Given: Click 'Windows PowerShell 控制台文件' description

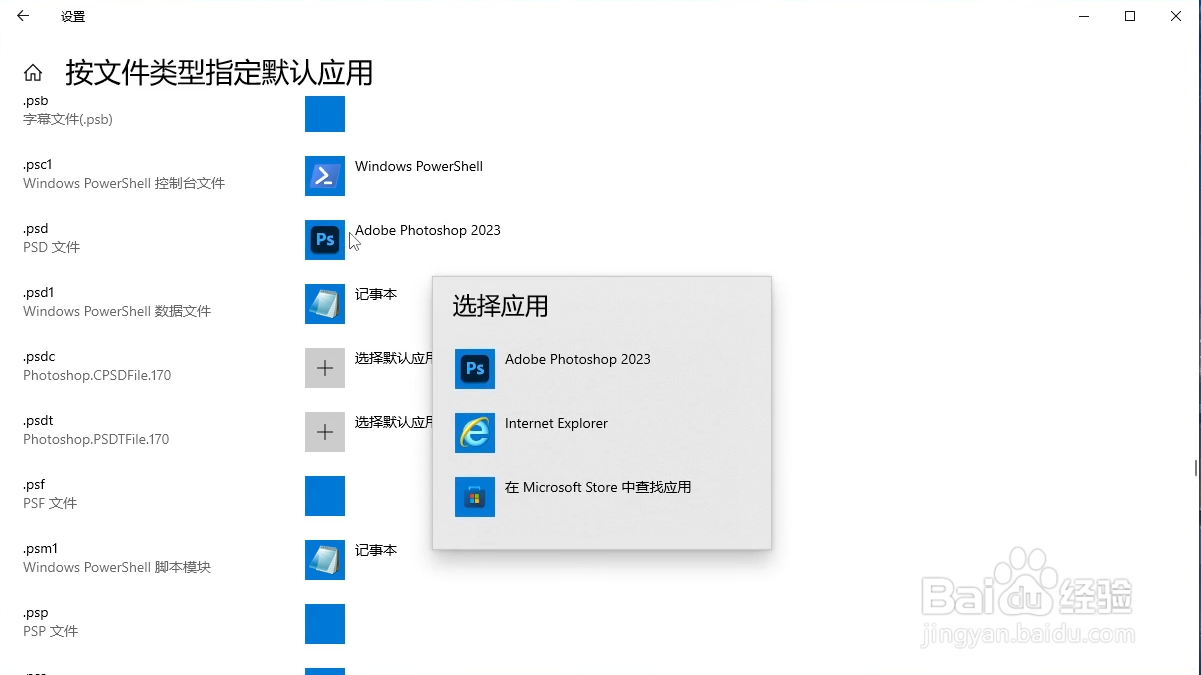Looking at the screenshot, I should (x=124, y=184).
